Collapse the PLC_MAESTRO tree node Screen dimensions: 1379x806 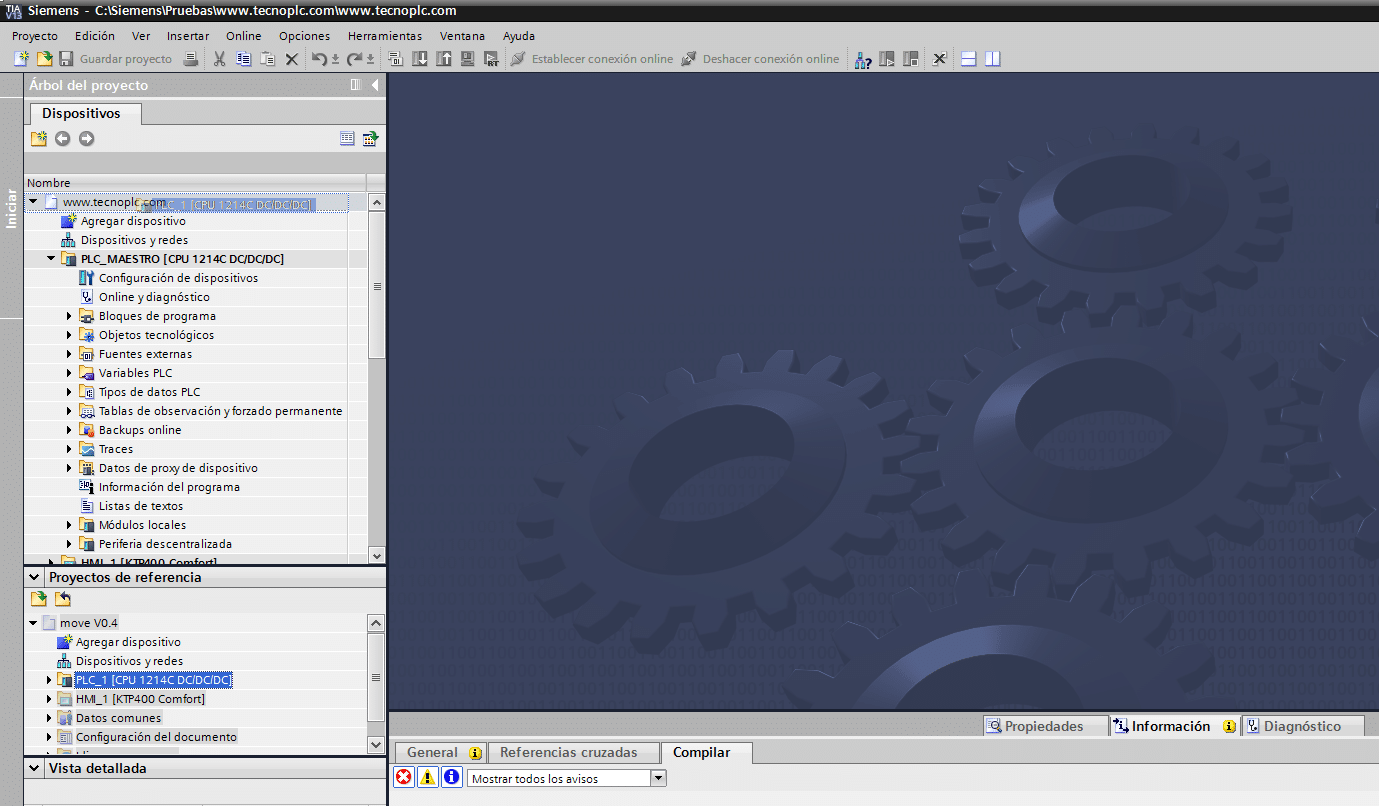click(51, 259)
